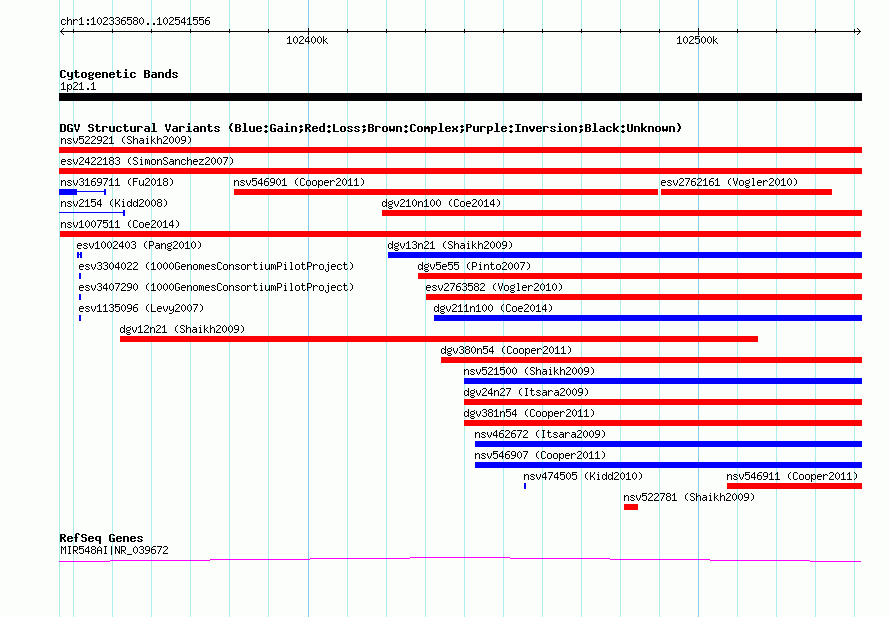
Task: Click the chr1:102336580..102541556 coordinate label
Action: pyautogui.click(x=135, y=22)
